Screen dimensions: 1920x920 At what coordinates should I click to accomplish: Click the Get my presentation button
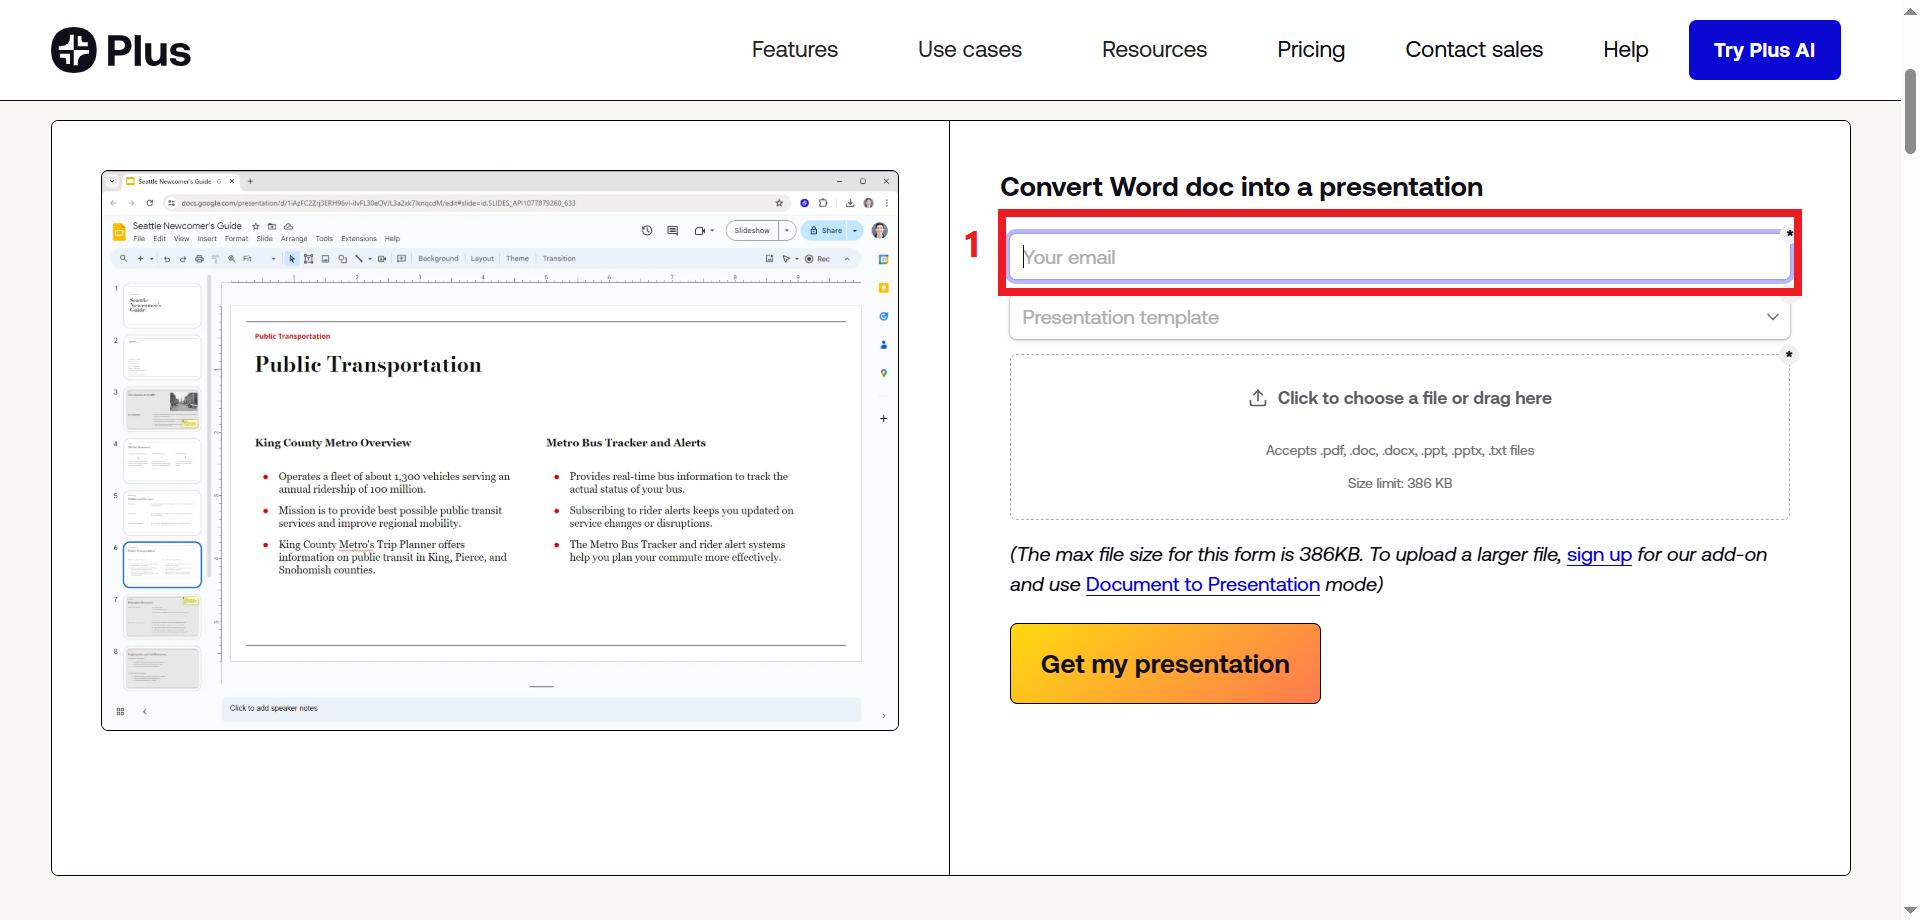click(x=1165, y=664)
